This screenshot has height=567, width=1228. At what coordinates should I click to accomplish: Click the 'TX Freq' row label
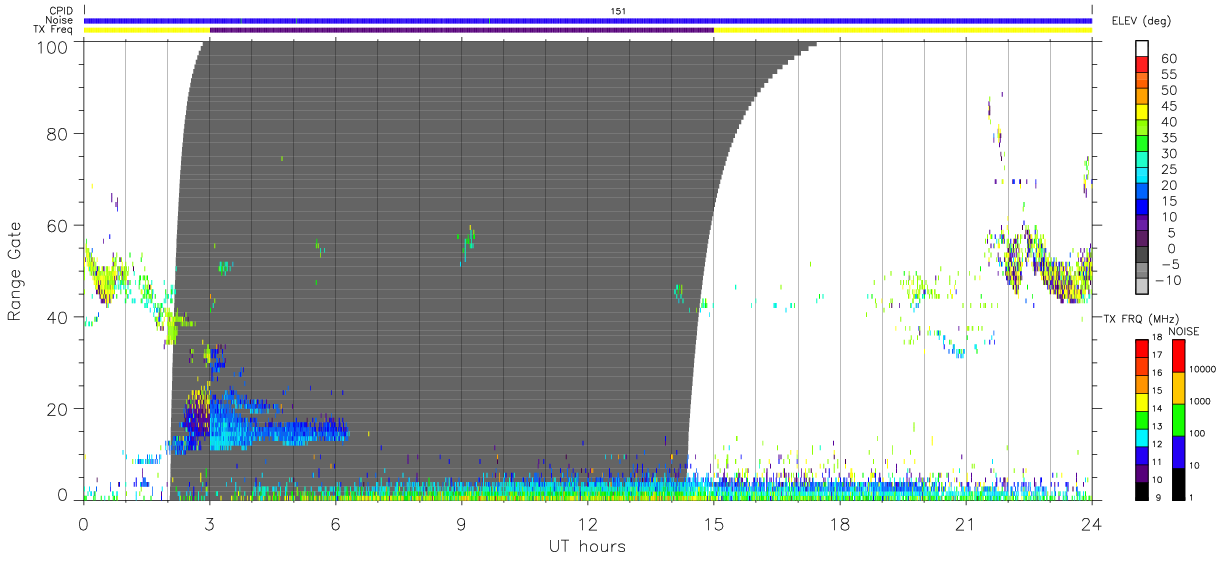click(x=55, y=30)
